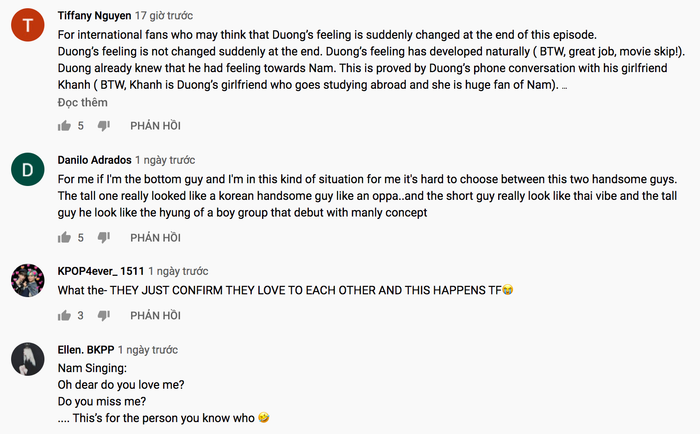Open Tiffany Nguyen's channel name link

click(x=93, y=16)
